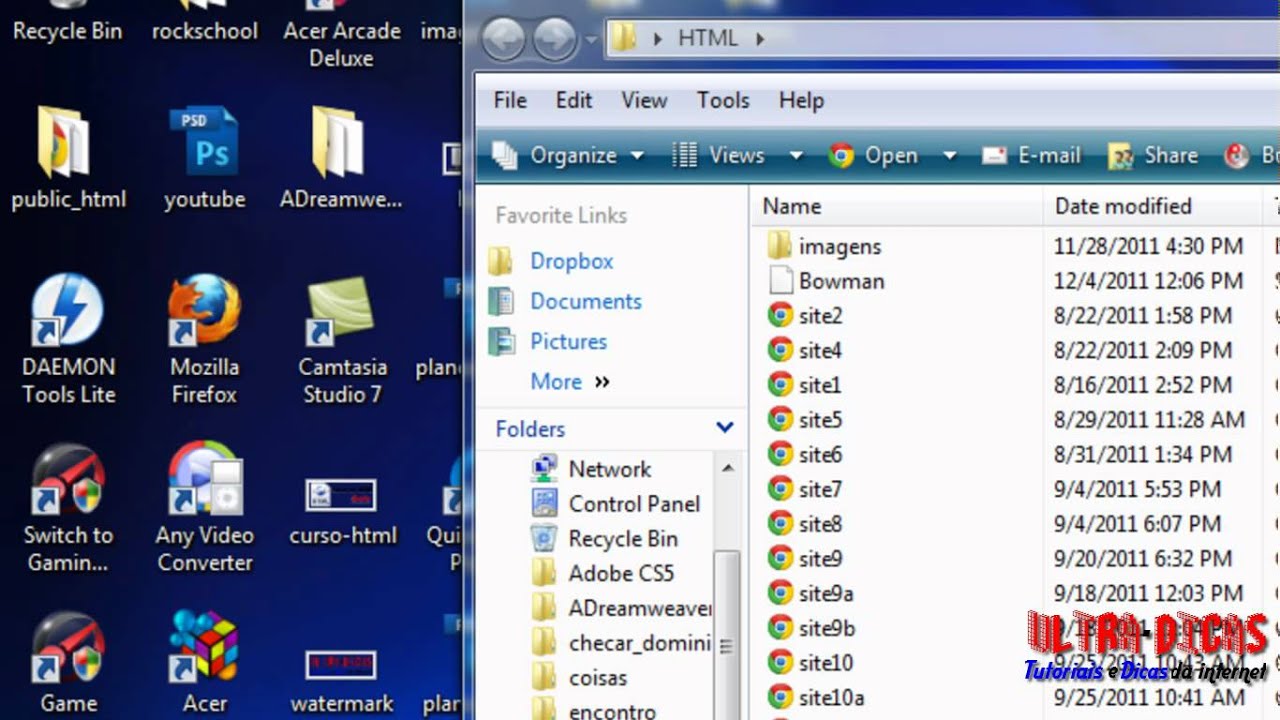Viewport: 1280px width, 720px height.
Task: Select Control Panel in Folders tree
Action: (x=634, y=504)
